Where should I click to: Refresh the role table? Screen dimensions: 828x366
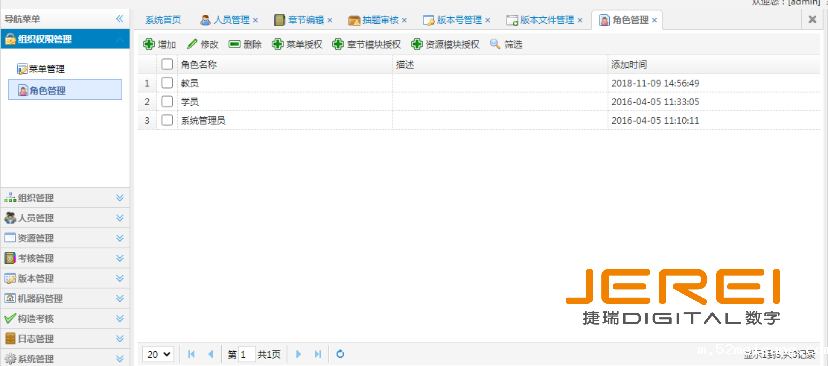[x=340, y=354]
